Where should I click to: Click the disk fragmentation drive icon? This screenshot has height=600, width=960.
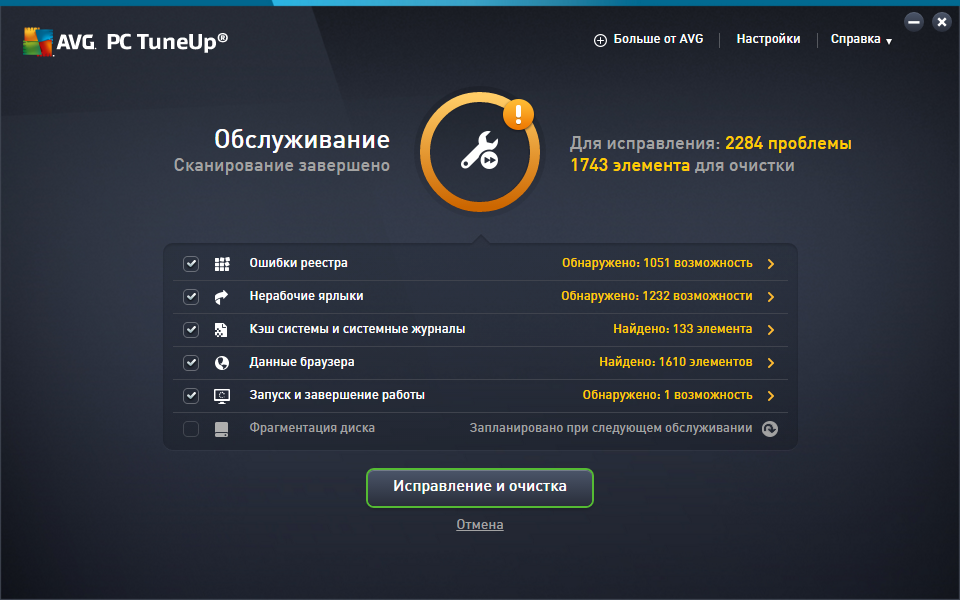click(x=222, y=429)
